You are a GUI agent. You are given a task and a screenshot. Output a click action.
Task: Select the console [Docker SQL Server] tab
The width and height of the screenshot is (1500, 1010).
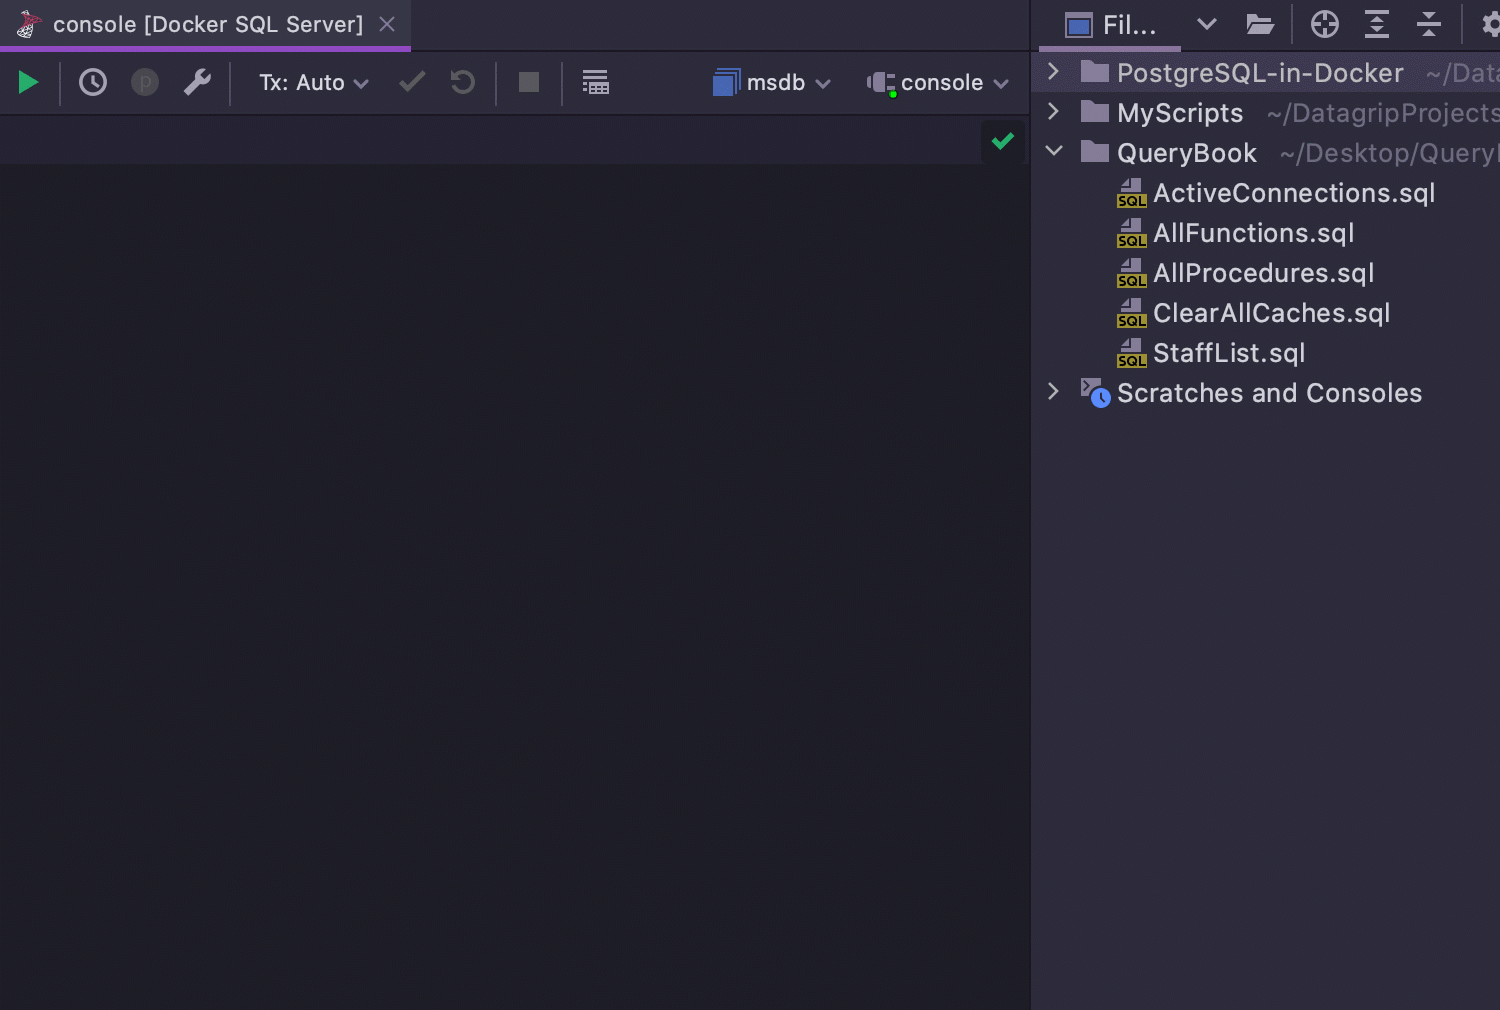point(206,24)
